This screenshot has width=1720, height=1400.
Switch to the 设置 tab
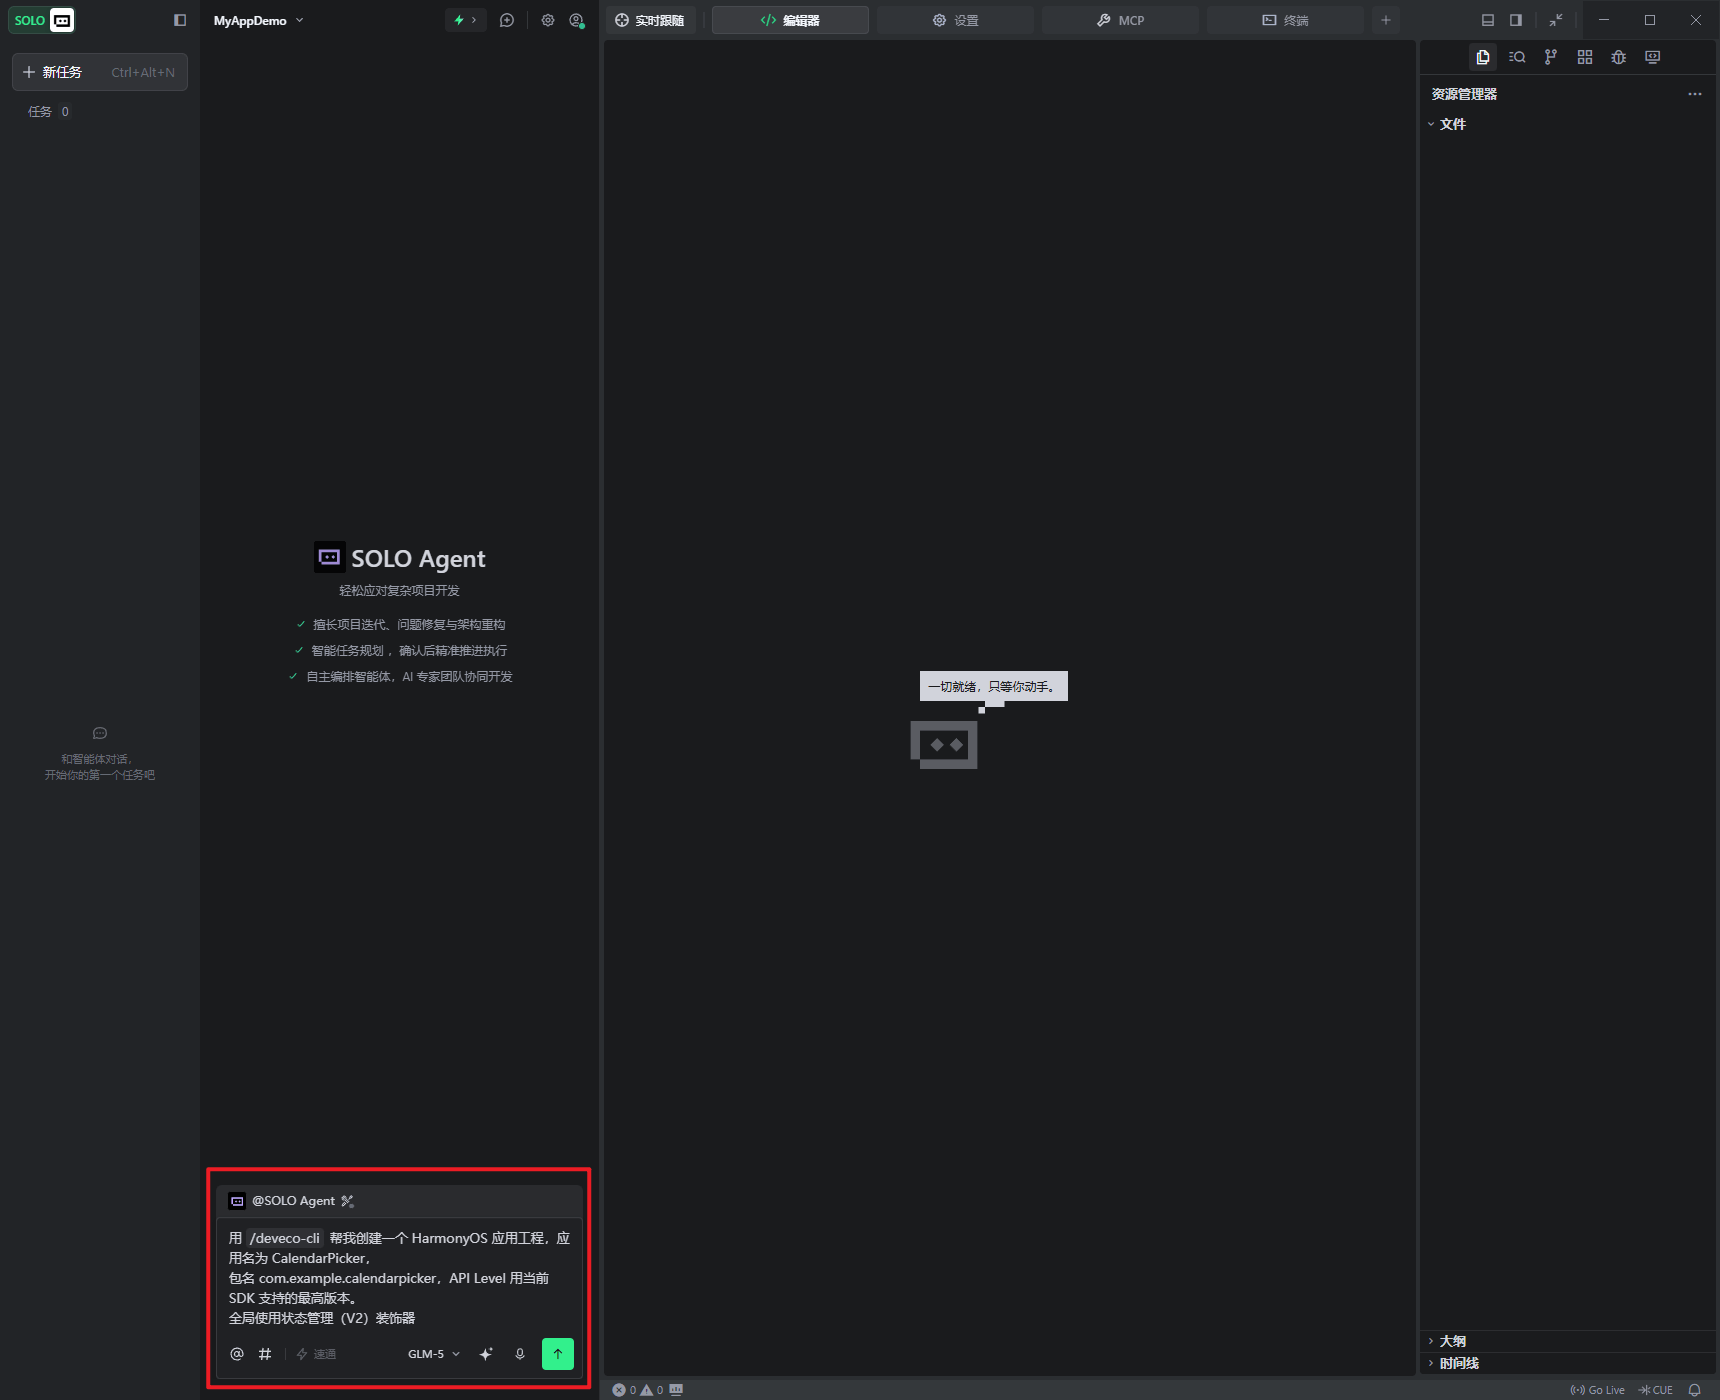click(x=955, y=20)
